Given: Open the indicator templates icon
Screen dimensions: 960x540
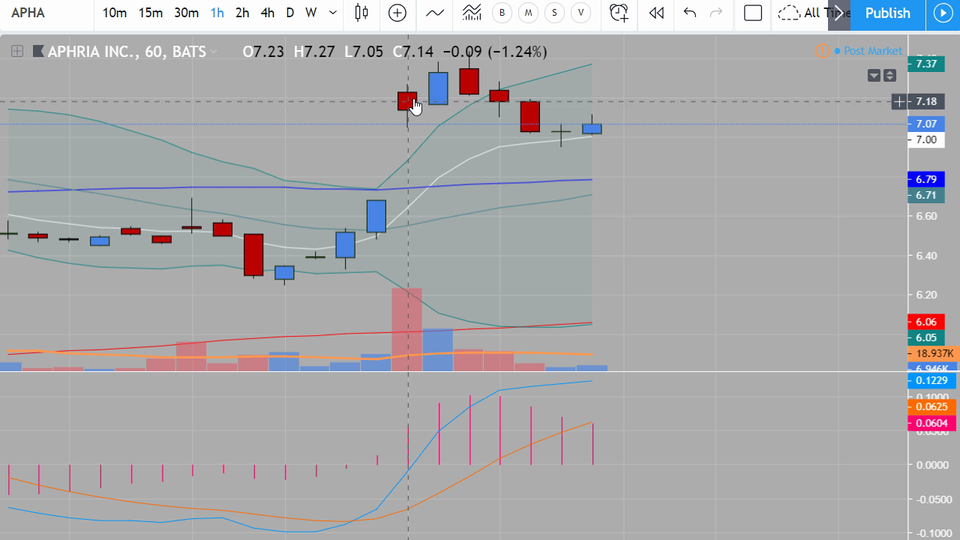Looking at the screenshot, I should click(x=471, y=13).
